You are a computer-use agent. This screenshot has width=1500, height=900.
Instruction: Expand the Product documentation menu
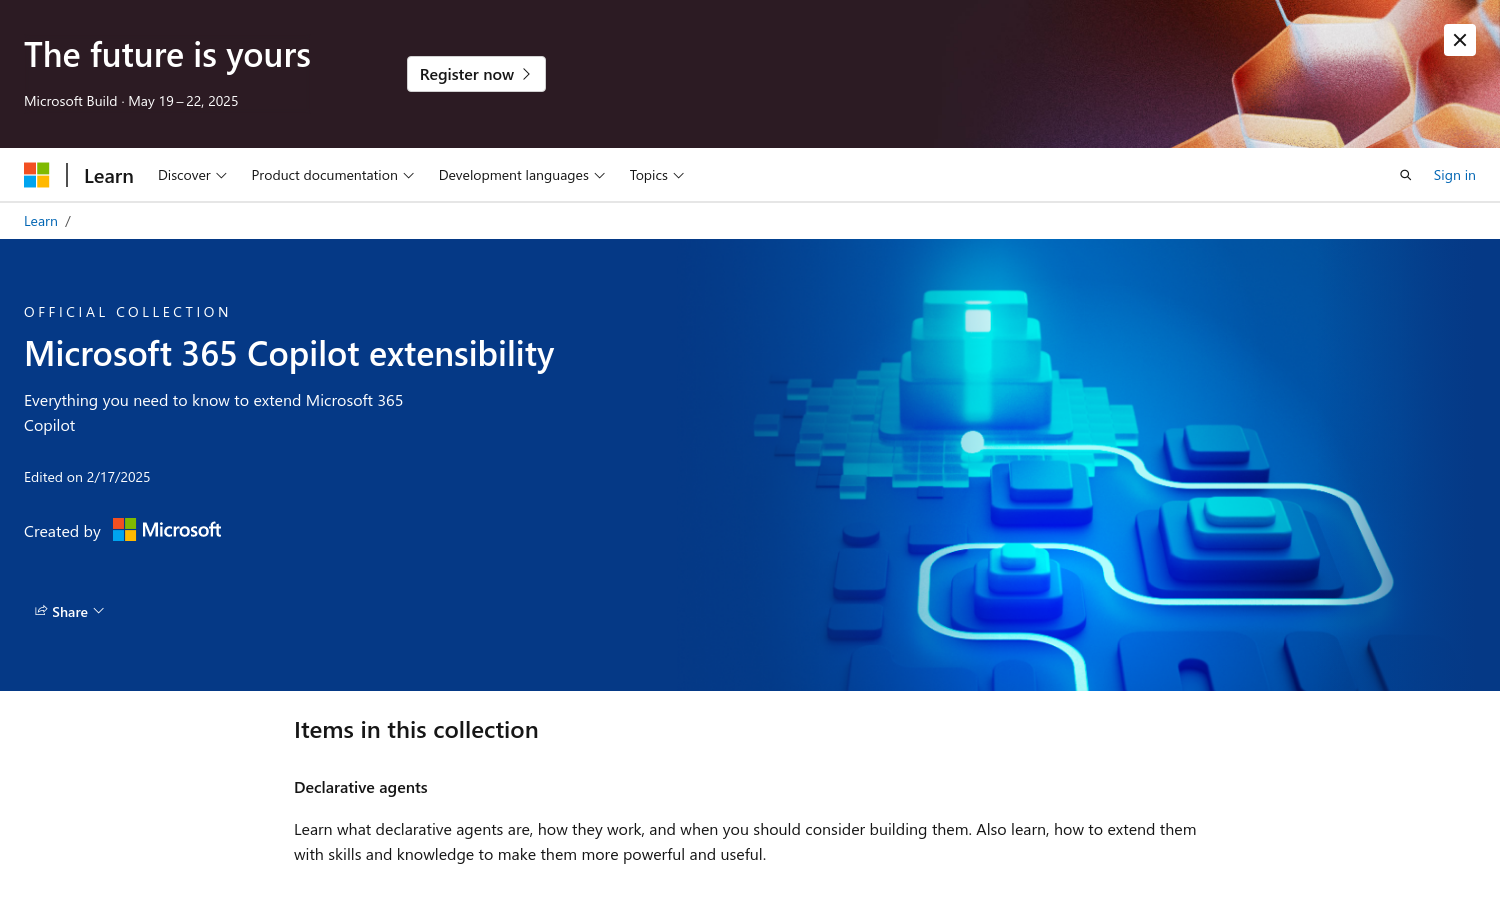[x=332, y=174]
